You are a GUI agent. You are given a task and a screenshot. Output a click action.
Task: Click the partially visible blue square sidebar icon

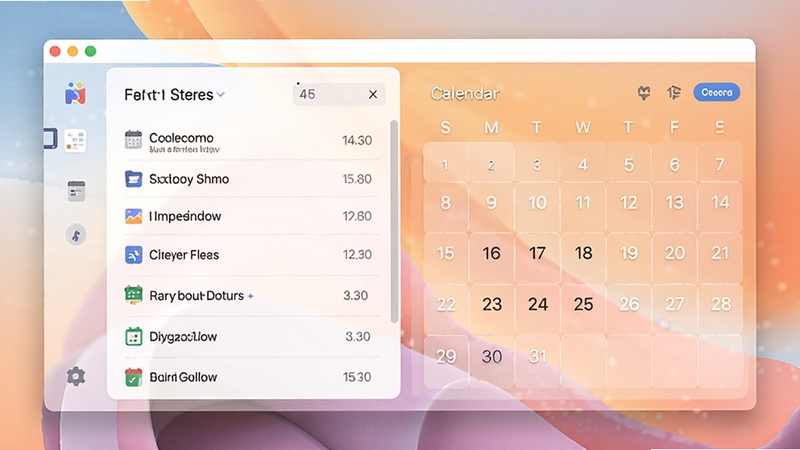click(x=51, y=139)
